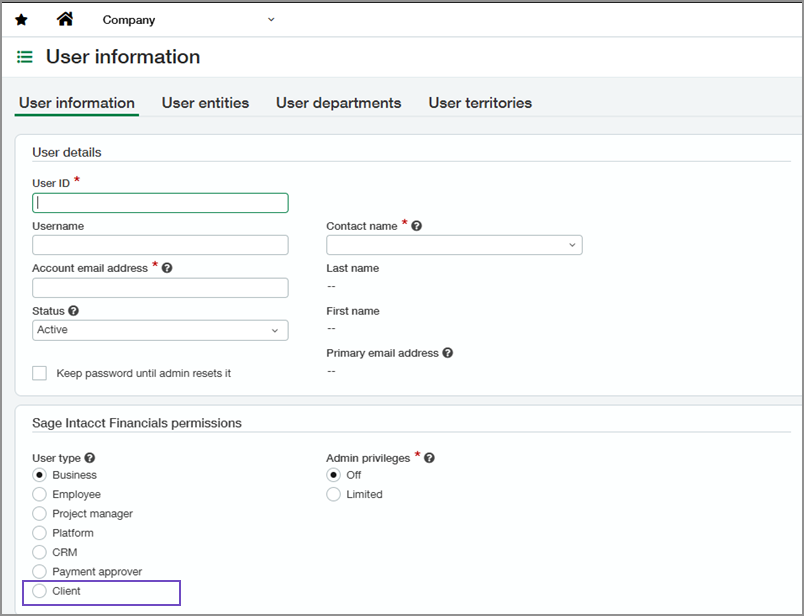804x616 pixels.
Task: Open the User departments tab
Action: click(x=338, y=103)
